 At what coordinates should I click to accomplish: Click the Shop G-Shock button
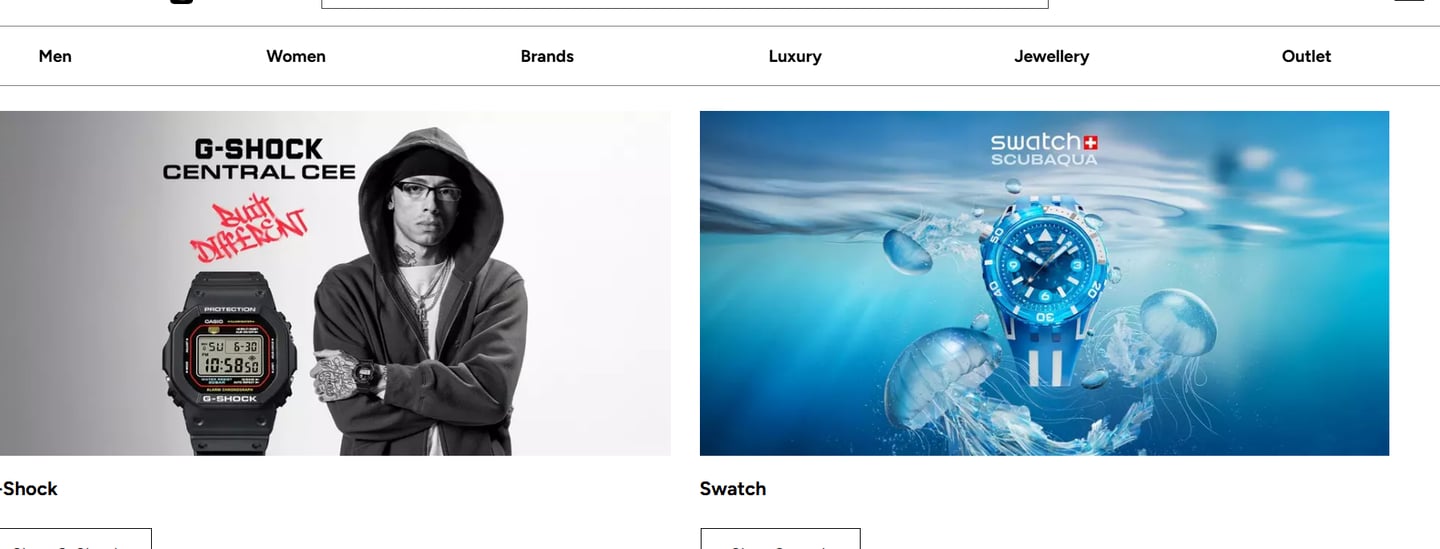76,539
